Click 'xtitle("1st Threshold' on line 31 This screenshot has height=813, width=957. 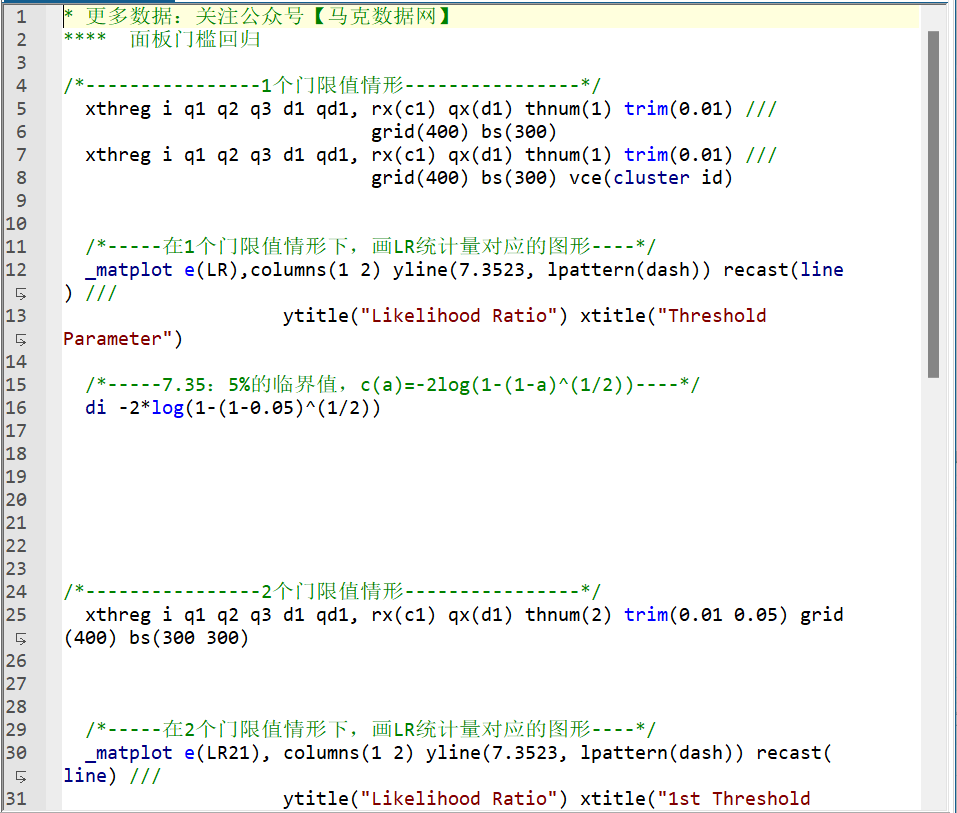point(695,799)
